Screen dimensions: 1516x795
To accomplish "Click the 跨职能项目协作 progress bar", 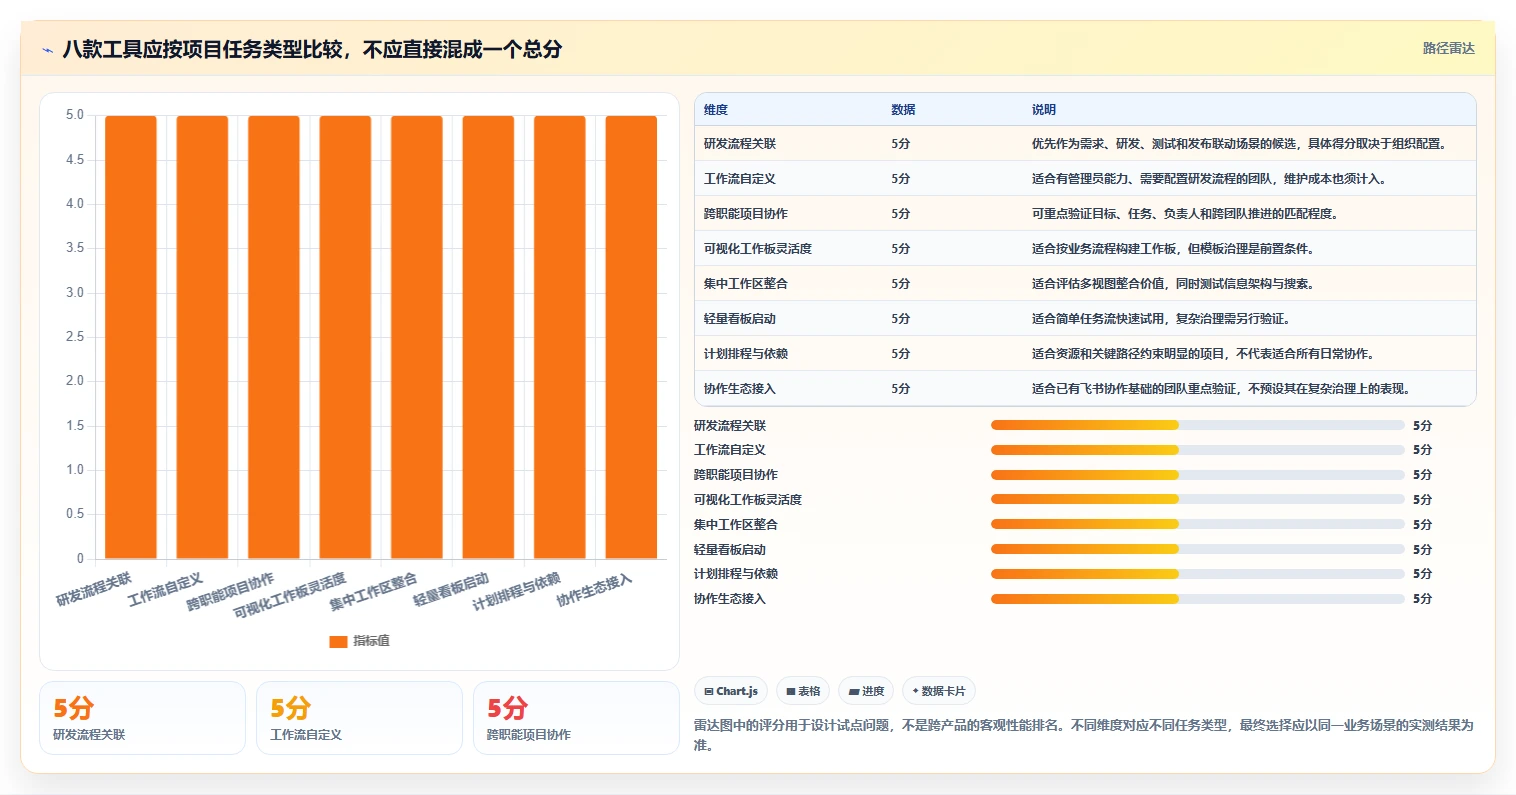I will (1198, 475).
